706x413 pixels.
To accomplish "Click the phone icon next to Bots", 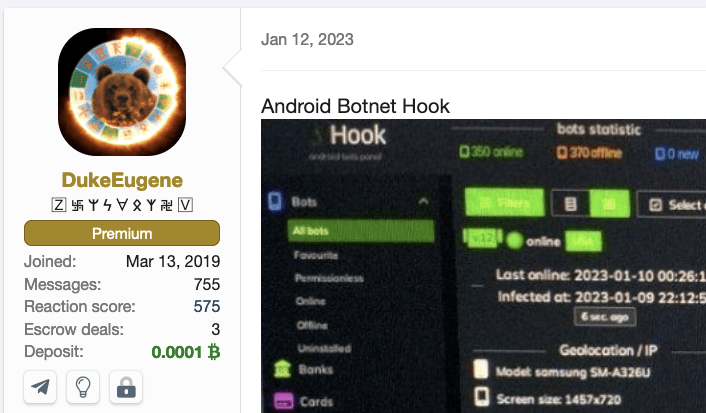I will (x=275, y=202).
